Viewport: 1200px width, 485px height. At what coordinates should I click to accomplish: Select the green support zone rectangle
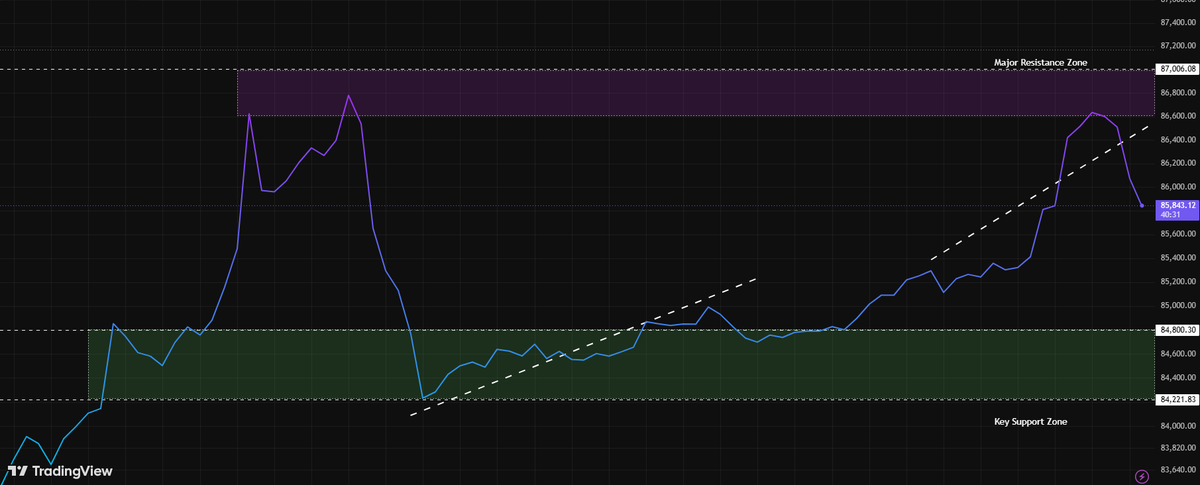621,364
